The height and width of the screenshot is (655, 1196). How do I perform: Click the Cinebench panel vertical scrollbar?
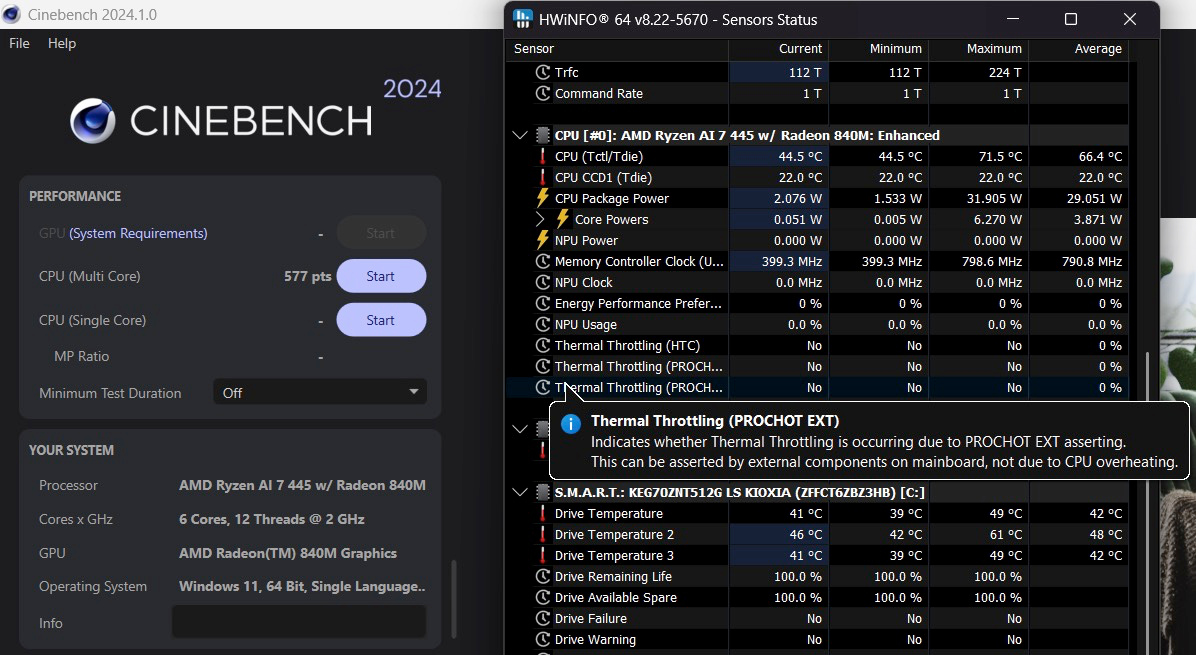[x=455, y=599]
